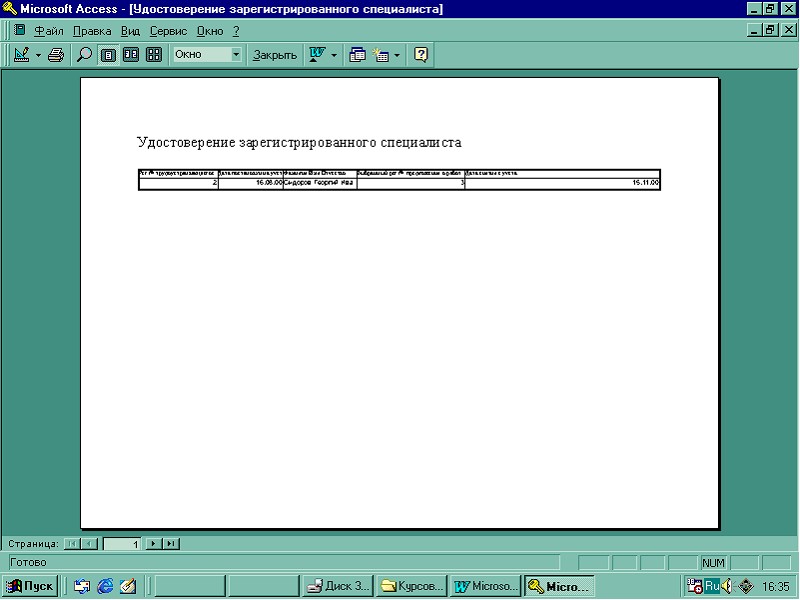Screen dimensions: 800x600
Task: Click the cell with name Сидоров Георгий
Action: (x=320, y=183)
